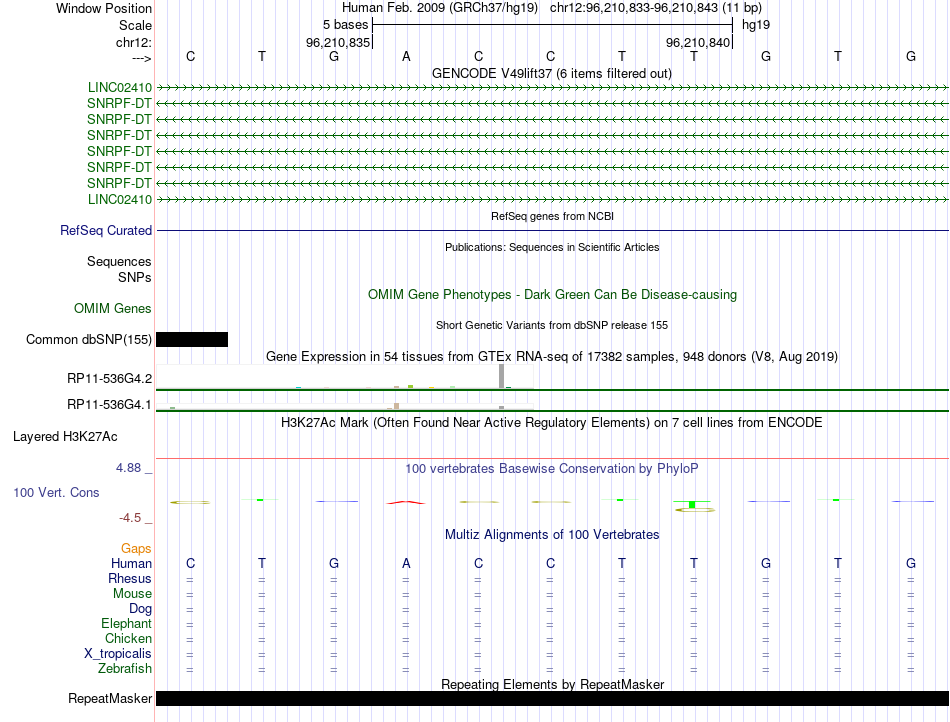Click the RefSeq Curated track label

point(106,230)
